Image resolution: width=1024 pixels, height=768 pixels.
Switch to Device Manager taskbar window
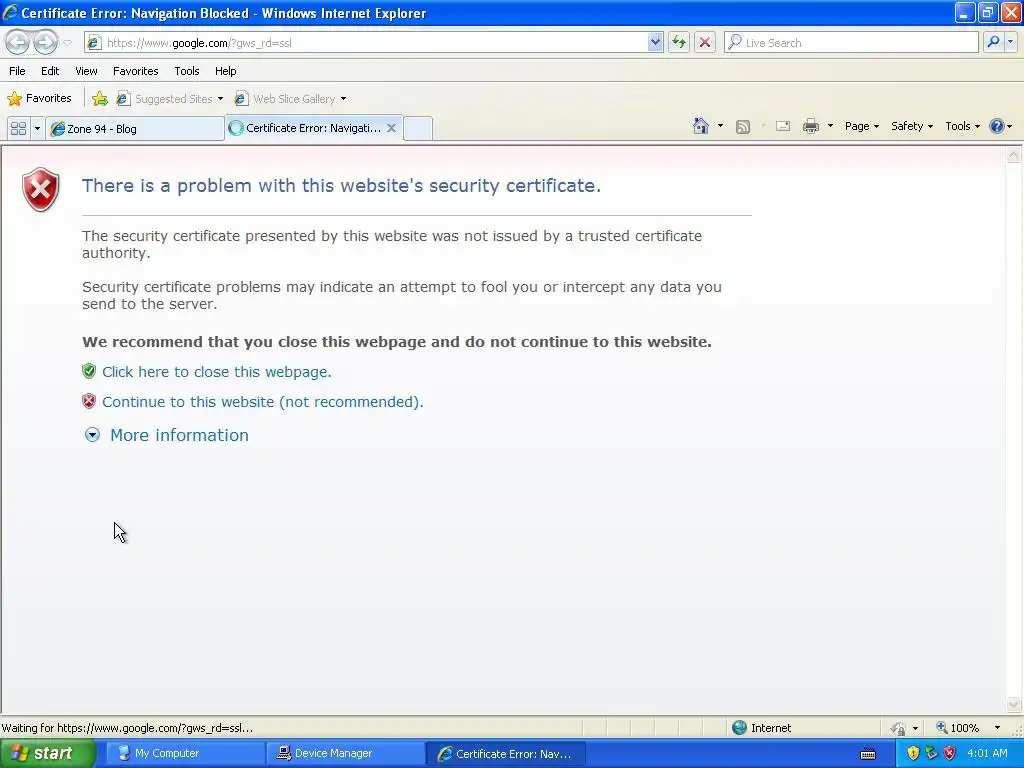[344, 754]
